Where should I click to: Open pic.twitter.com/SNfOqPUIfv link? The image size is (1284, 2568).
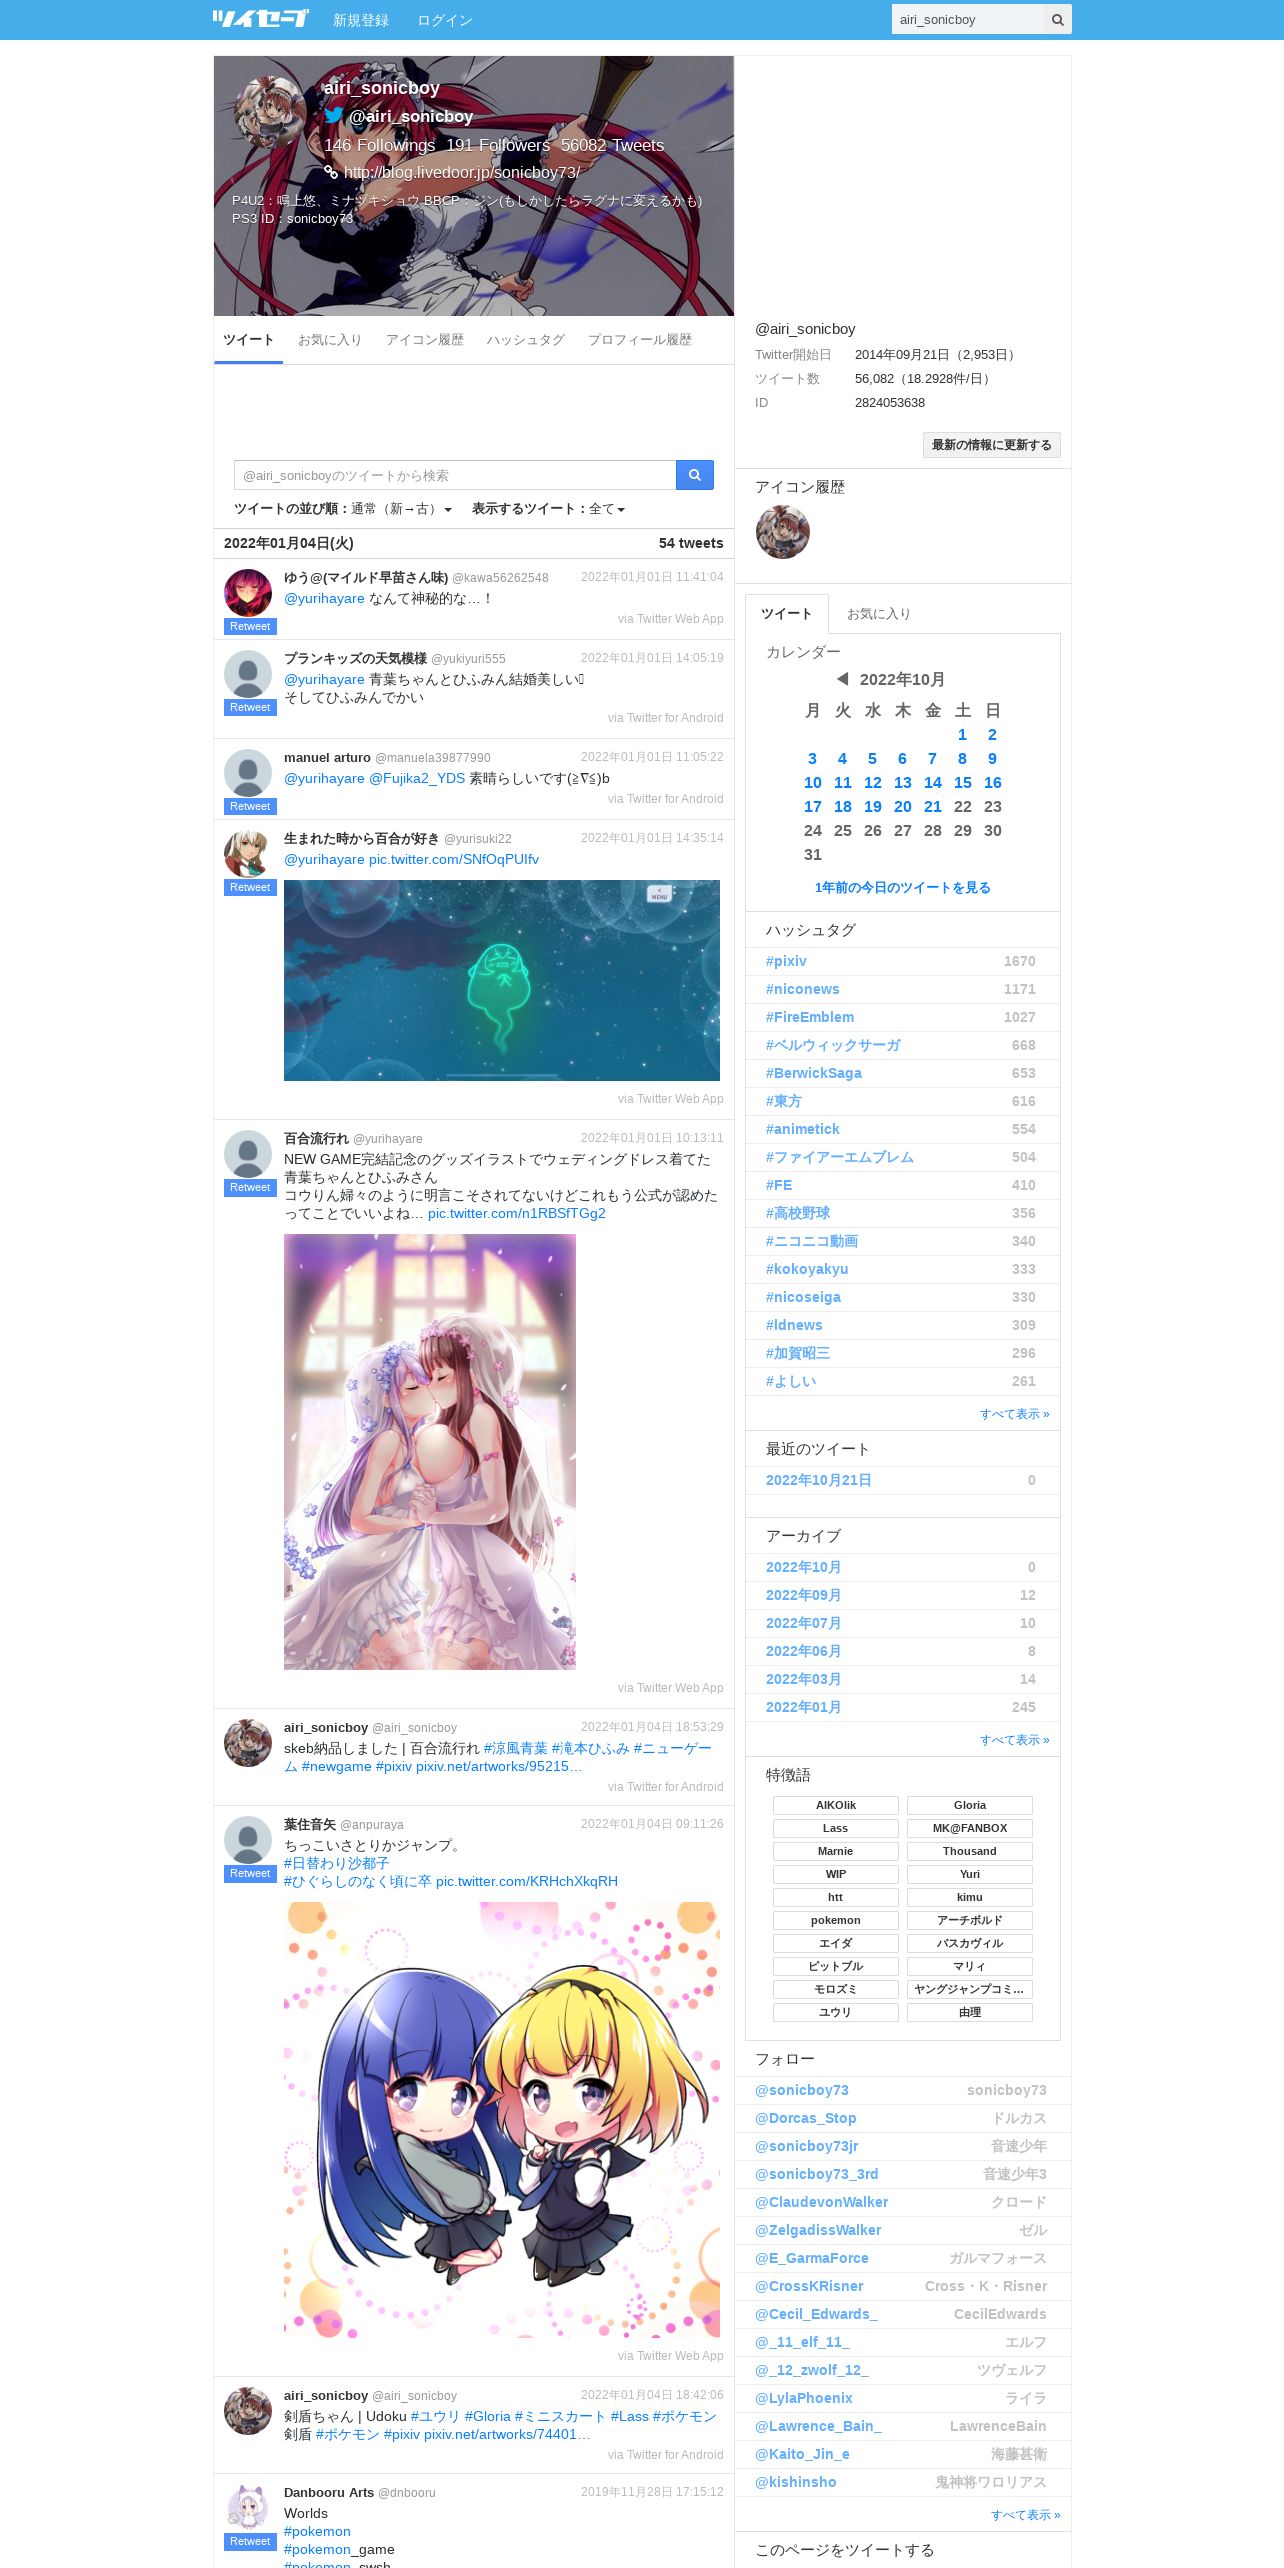[x=454, y=859]
